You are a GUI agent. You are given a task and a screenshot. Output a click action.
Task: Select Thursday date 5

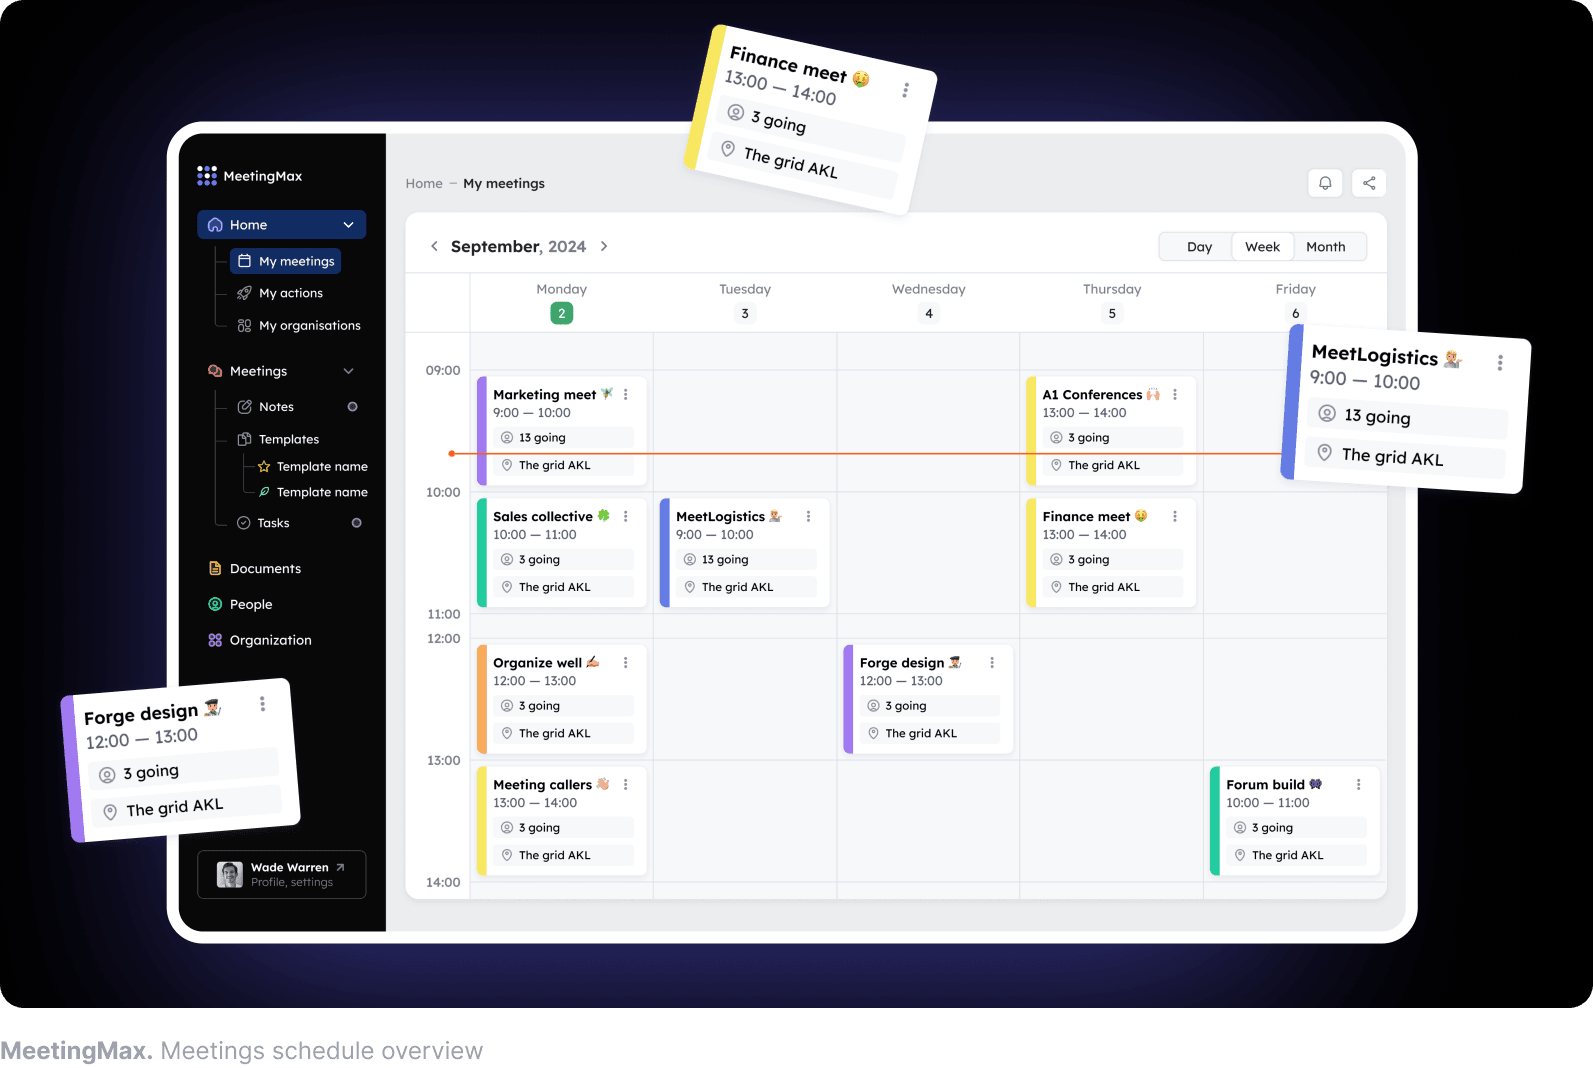[x=1112, y=313]
